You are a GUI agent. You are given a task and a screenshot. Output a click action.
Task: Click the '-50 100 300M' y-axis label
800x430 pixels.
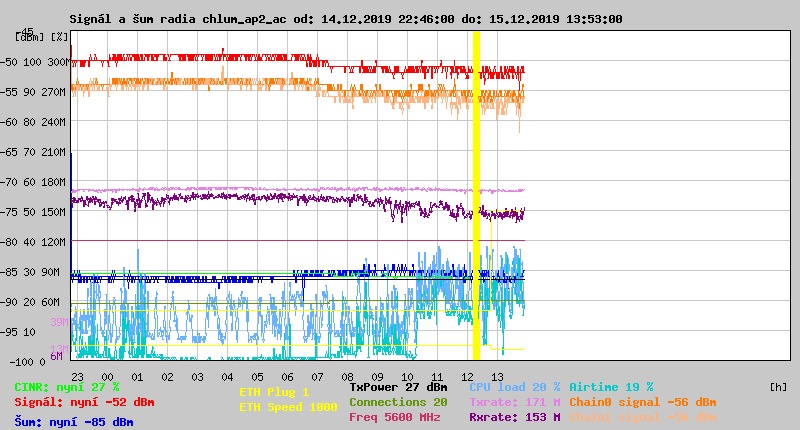point(34,62)
